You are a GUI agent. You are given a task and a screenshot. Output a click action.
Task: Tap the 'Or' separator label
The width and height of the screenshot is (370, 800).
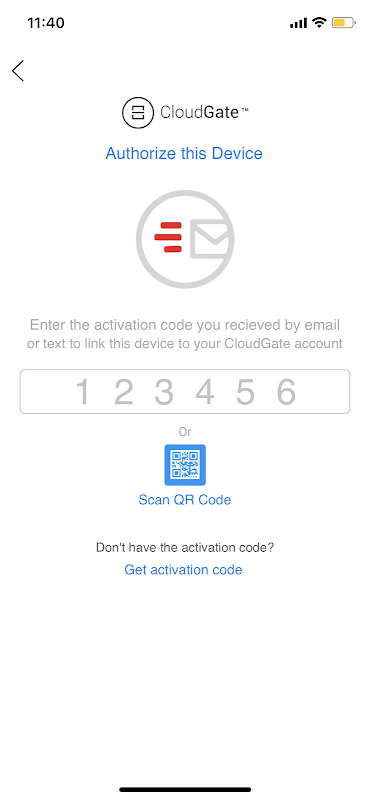[185, 432]
